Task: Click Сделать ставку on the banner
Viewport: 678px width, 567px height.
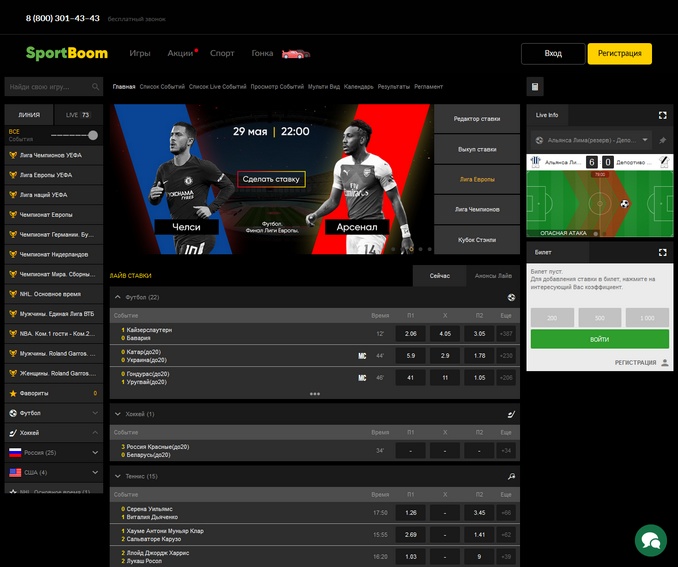Action: 271,179
